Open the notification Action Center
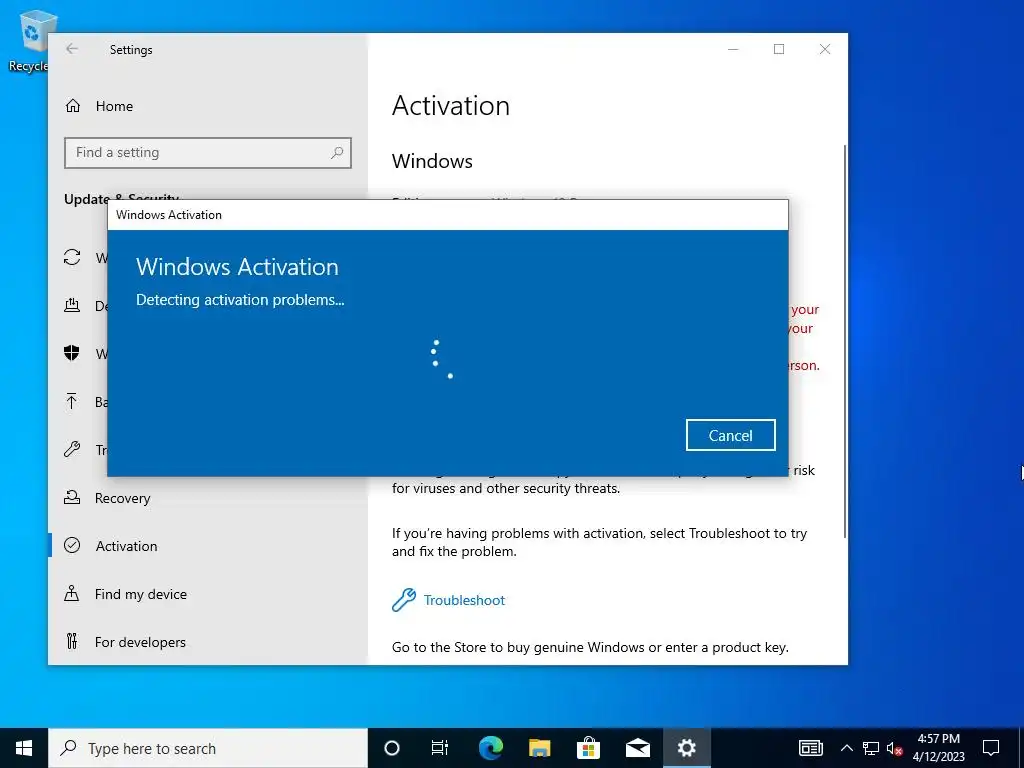Screen dimensions: 1024x768 pyautogui.click(x=991, y=748)
